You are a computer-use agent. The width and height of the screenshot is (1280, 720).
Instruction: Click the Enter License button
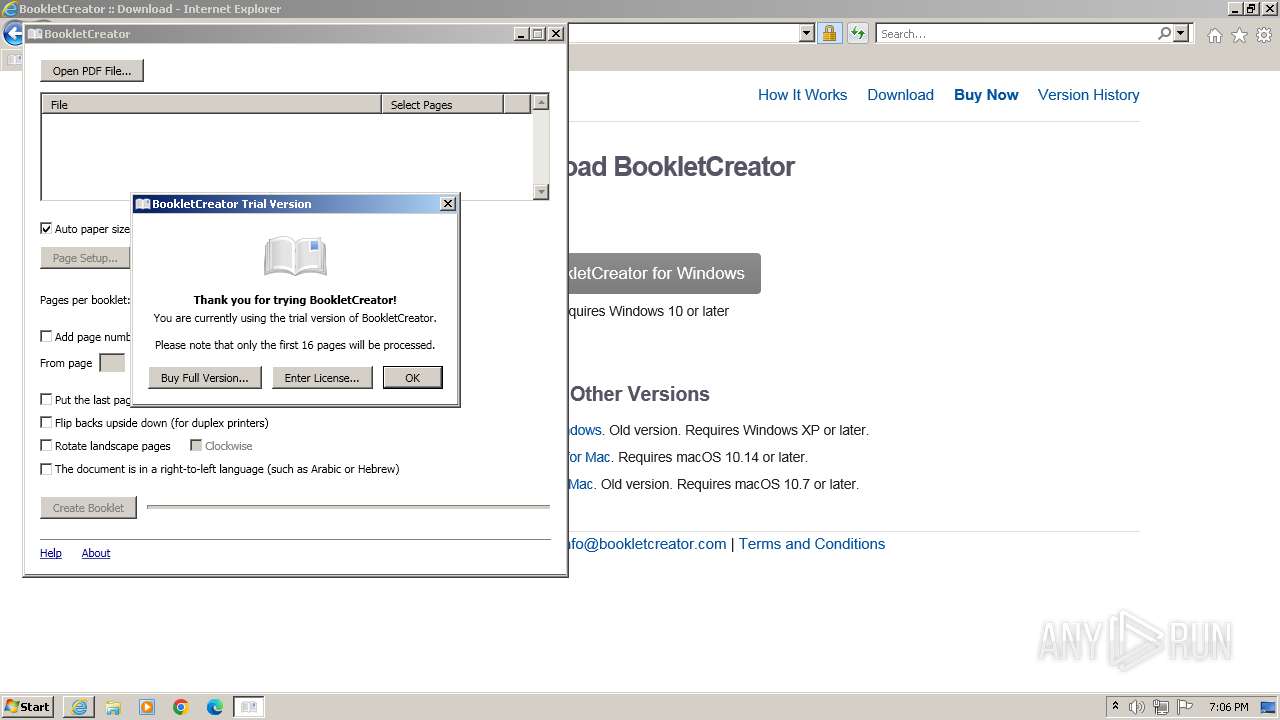(x=322, y=378)
